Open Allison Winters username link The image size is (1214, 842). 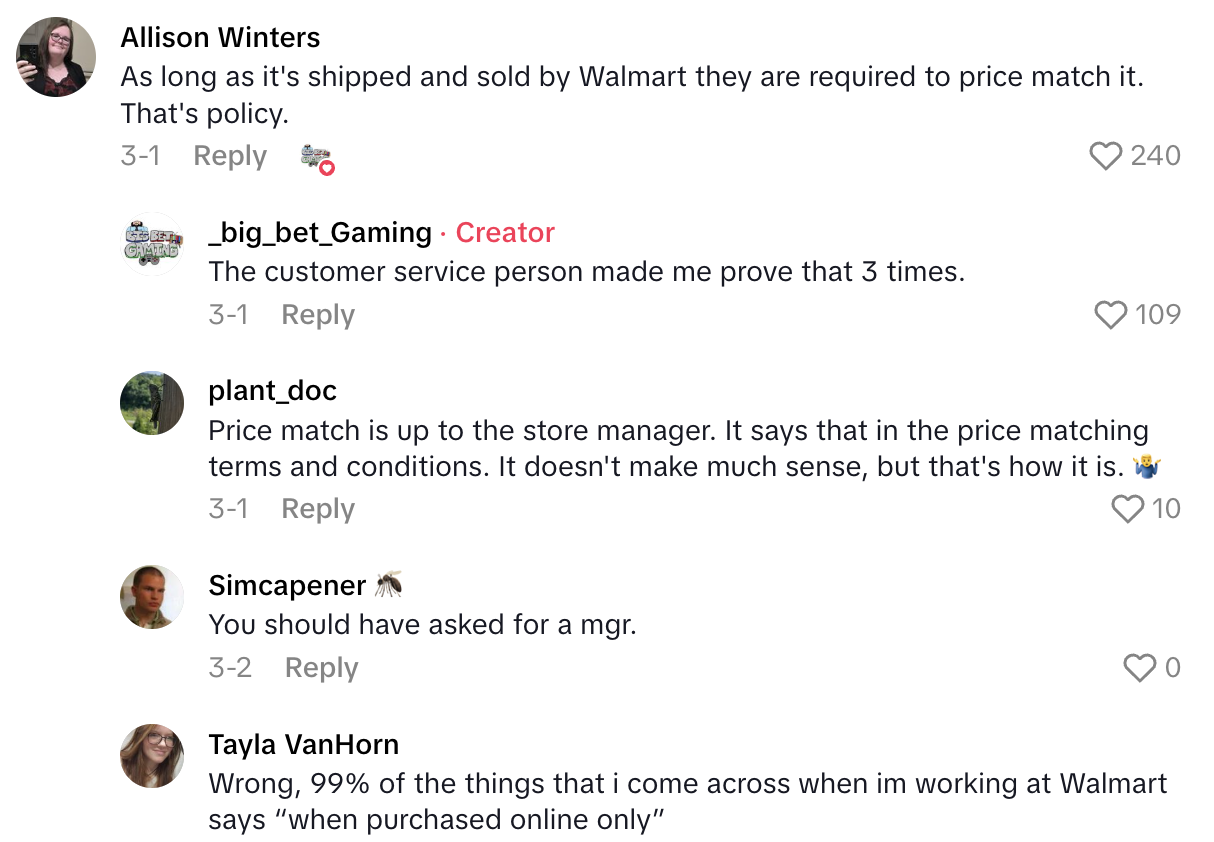[220, 38]
